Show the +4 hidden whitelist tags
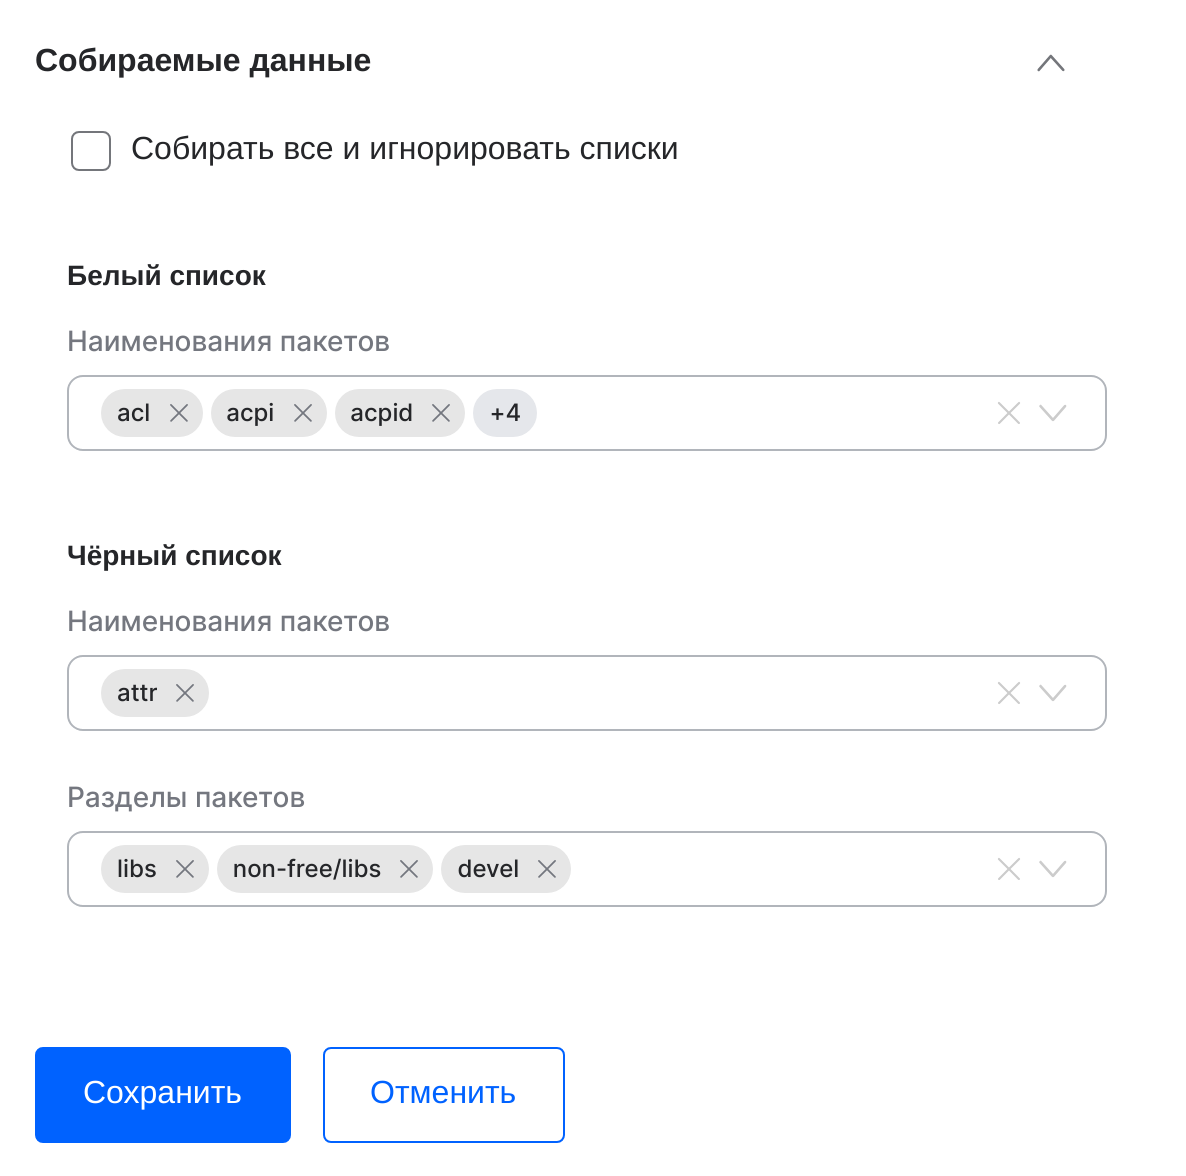1186x1176 pixels. pos(505,413)
